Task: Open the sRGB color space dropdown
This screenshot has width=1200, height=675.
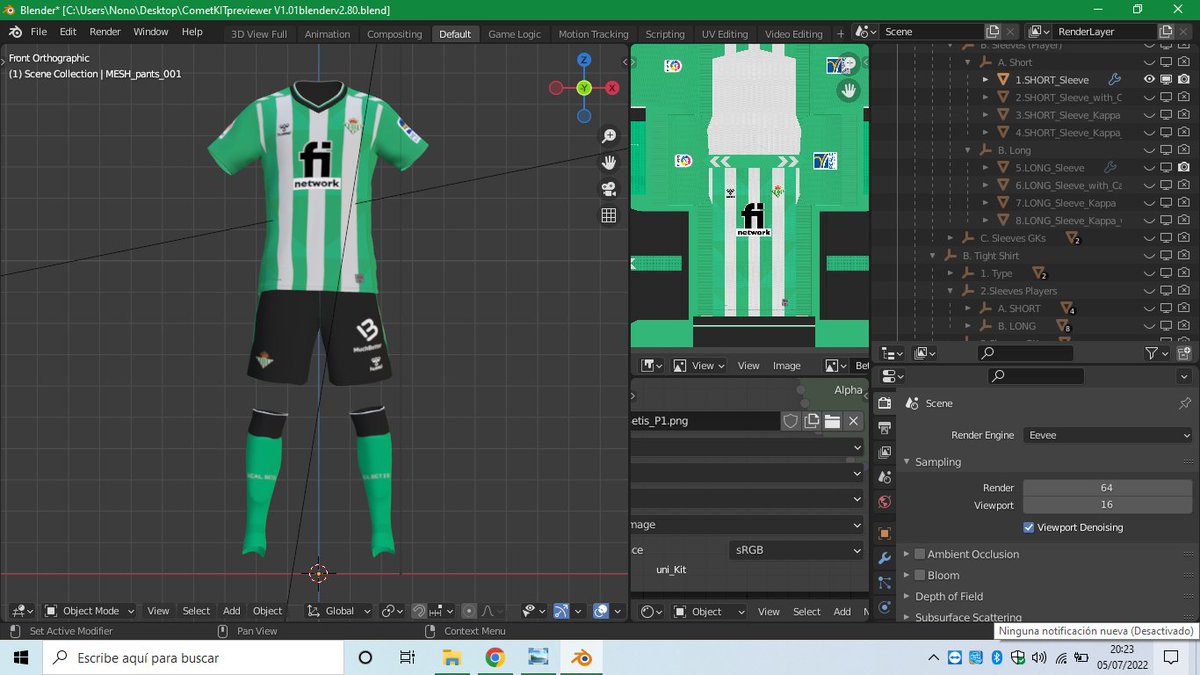Action: (x=795, y=550)
